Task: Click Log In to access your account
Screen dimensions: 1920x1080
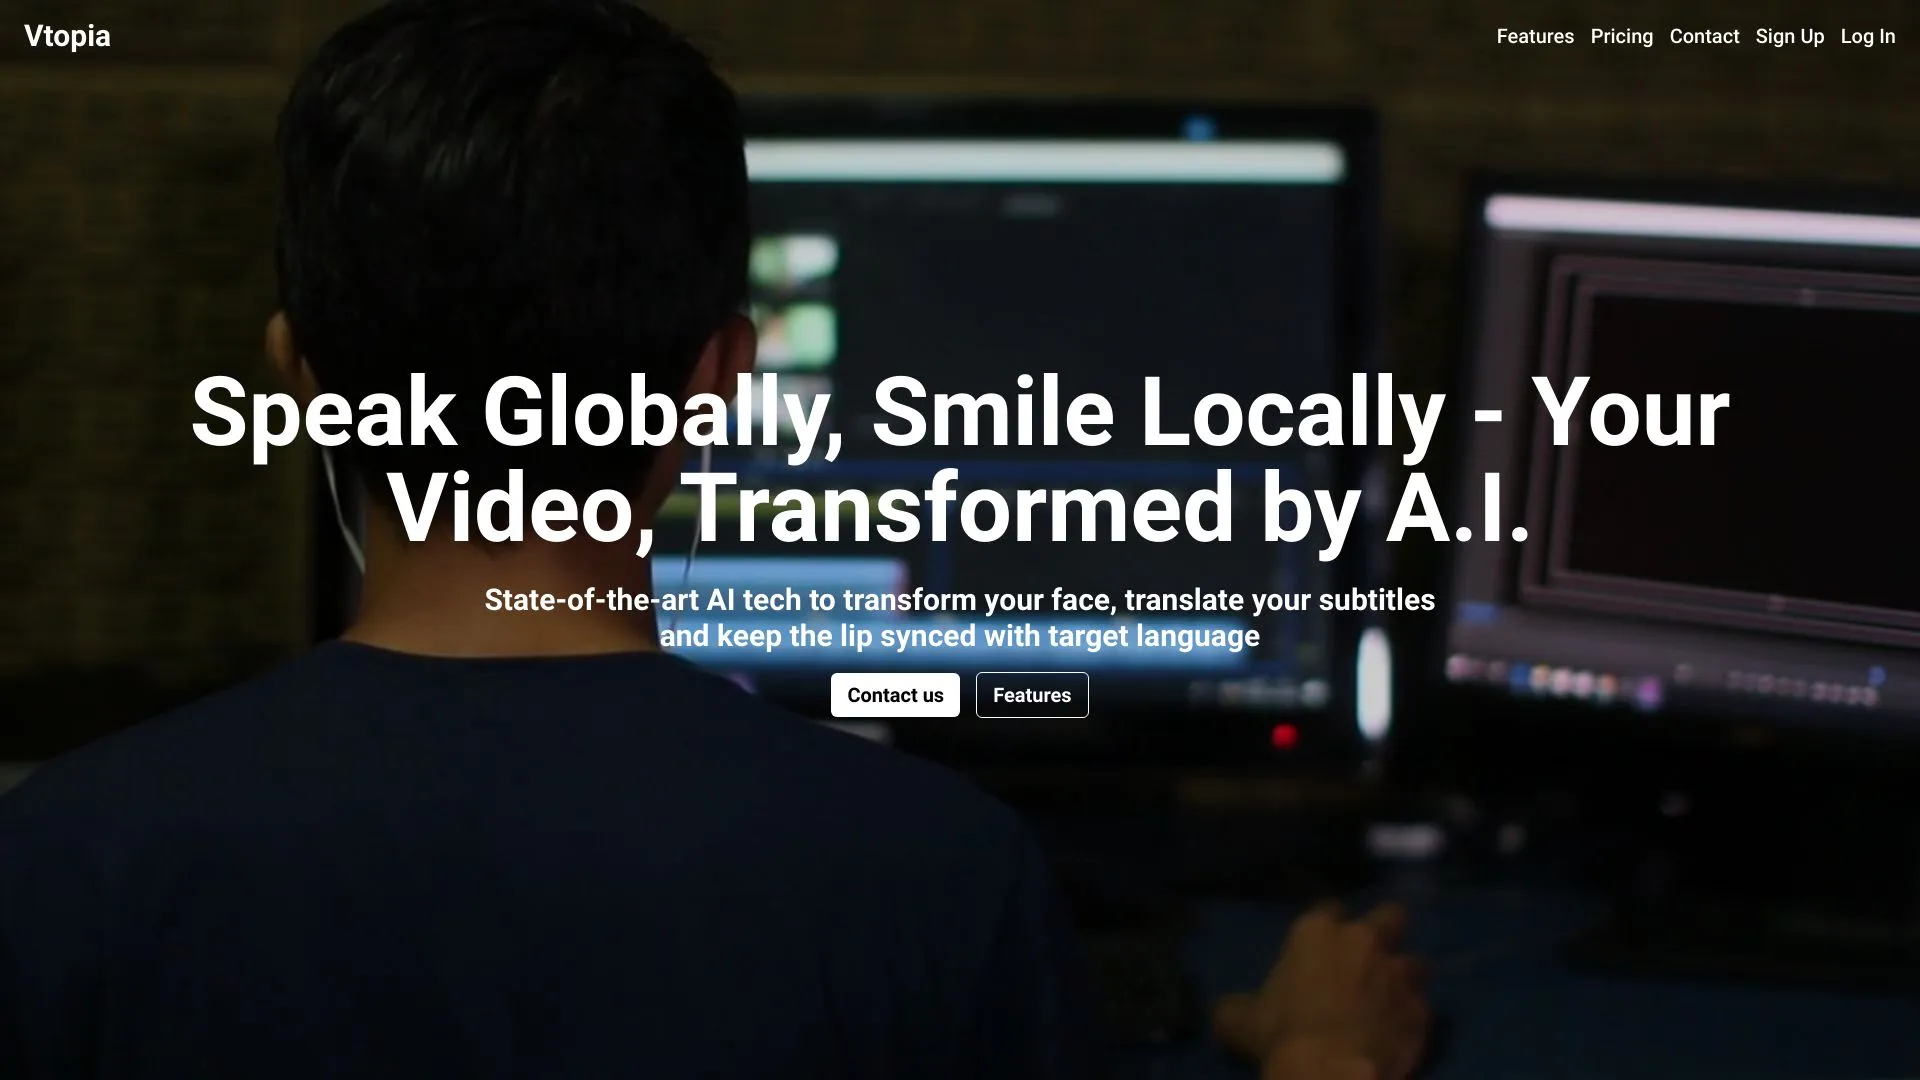Action: [1867, 37]
